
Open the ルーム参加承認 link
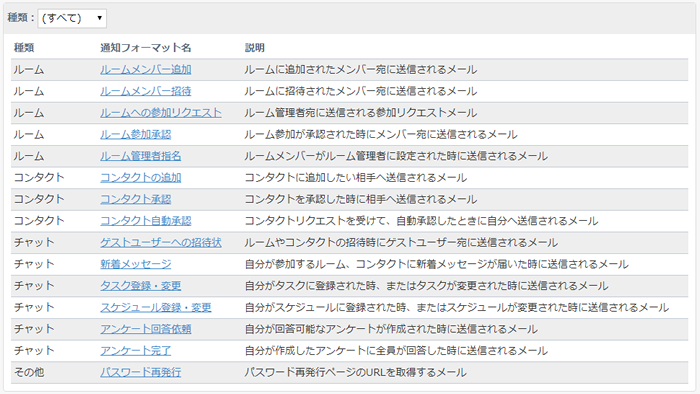pyautogui.click(x=136, y=134)
